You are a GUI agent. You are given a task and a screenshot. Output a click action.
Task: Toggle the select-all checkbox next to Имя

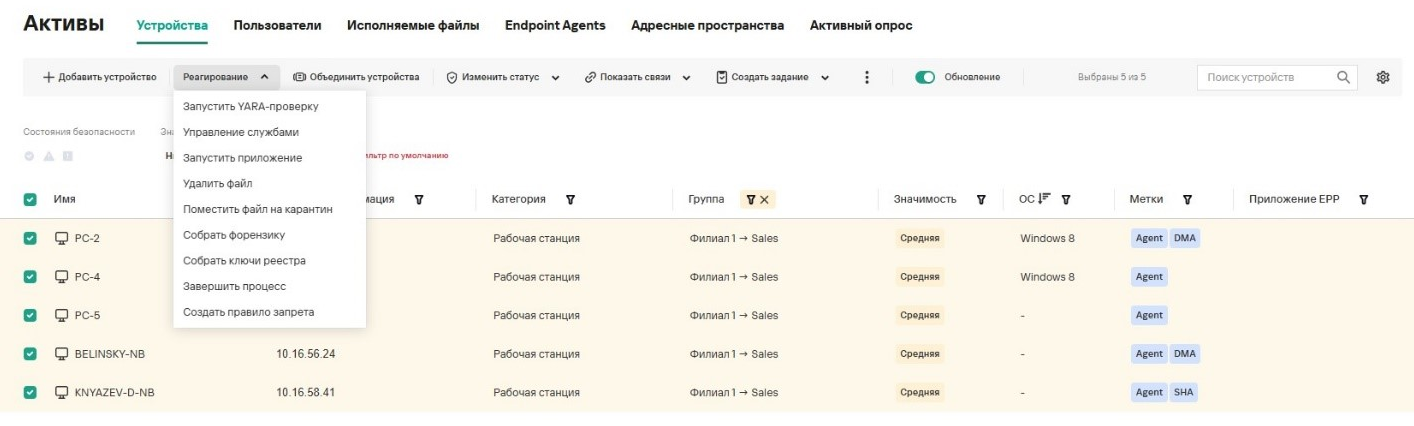(30, 199)
